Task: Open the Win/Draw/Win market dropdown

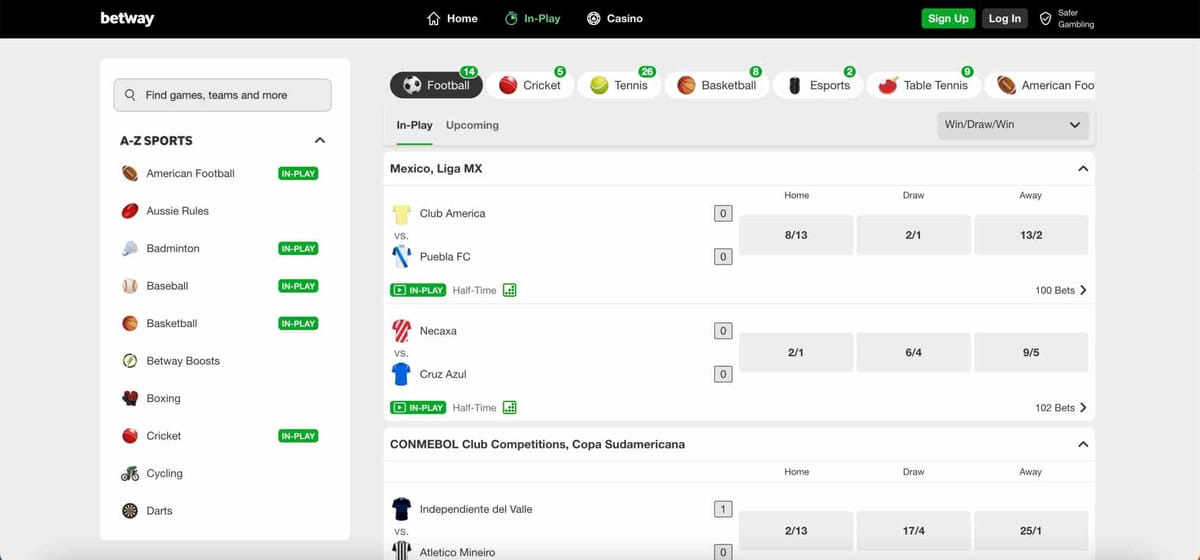Action: pyautogui.click(x=1012, y=125)
